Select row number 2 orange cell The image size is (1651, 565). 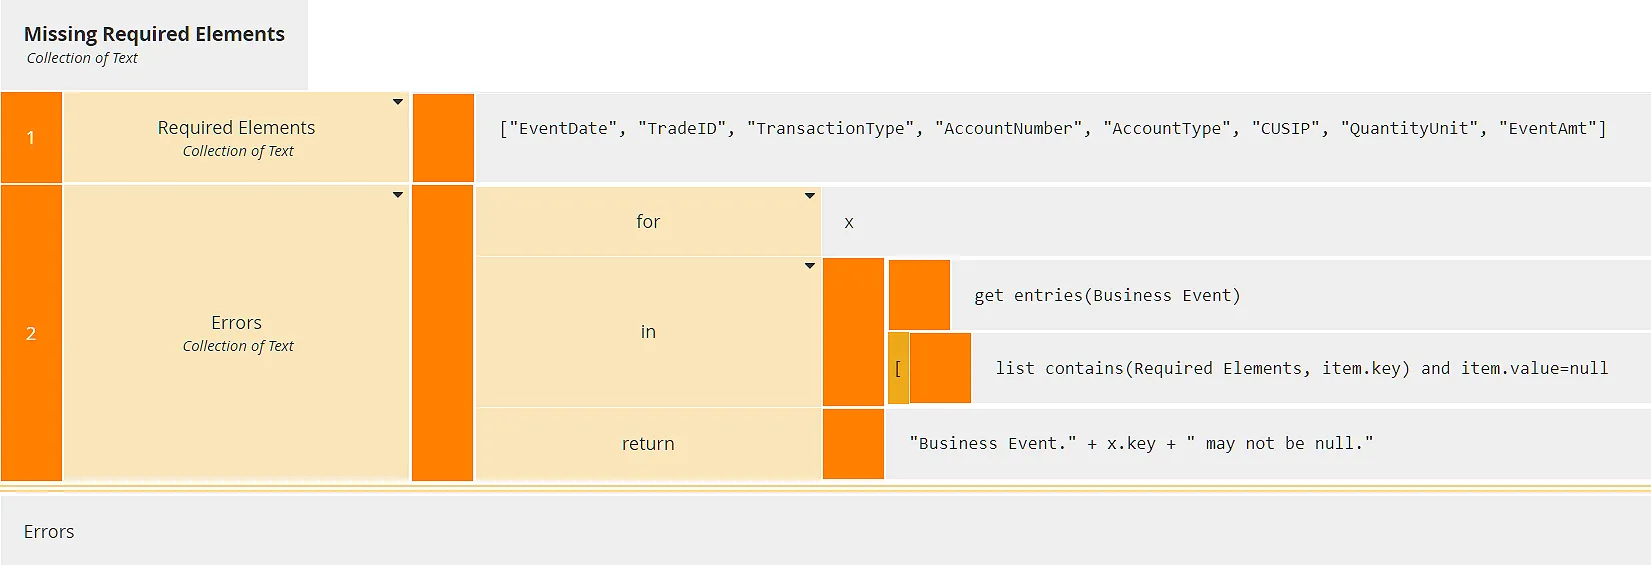31,333
